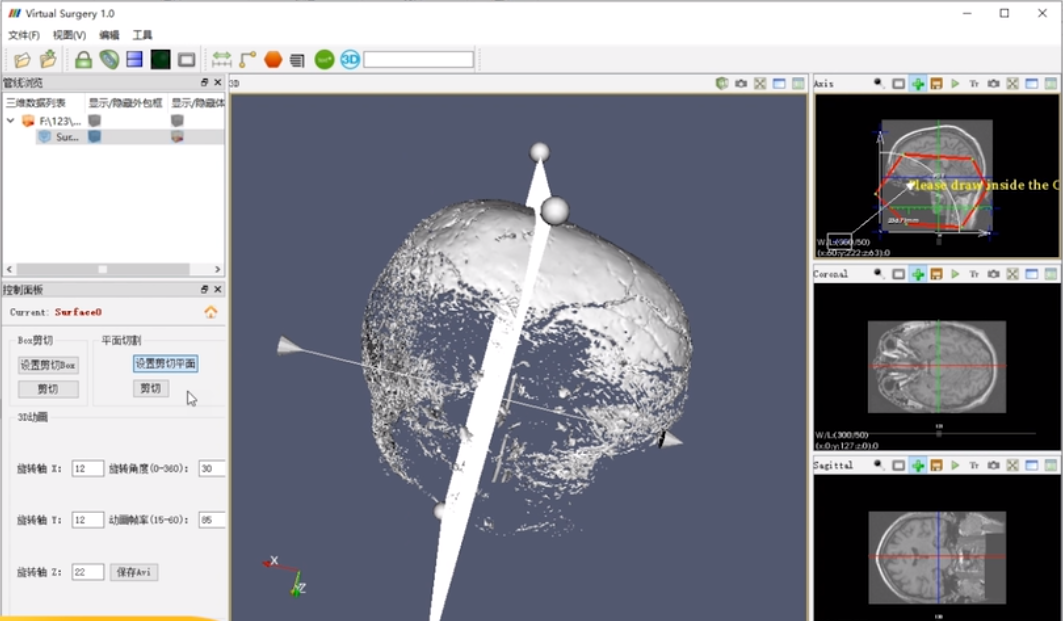Open the 文件(F) menu
1063x621 pixels.
click(x=24, y=35)
